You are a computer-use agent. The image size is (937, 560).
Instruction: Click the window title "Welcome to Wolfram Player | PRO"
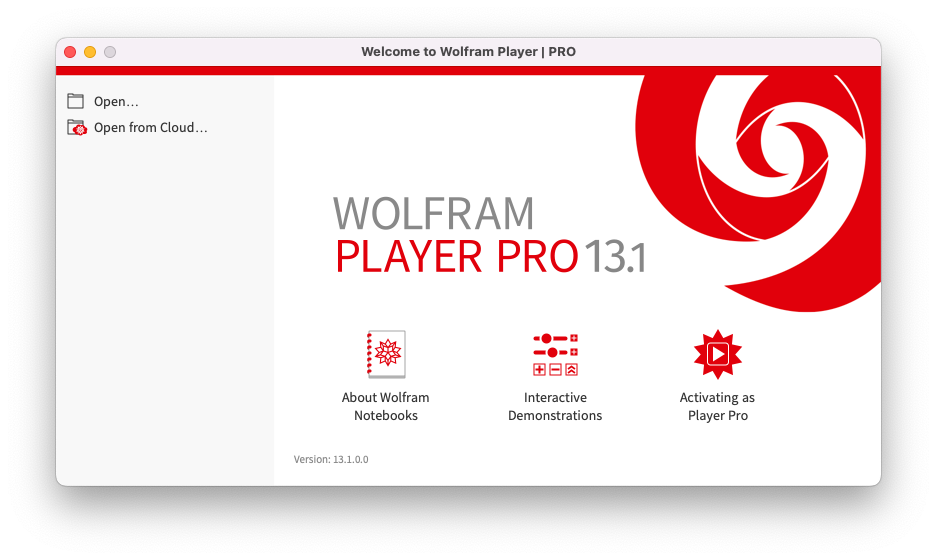point(468,52)
